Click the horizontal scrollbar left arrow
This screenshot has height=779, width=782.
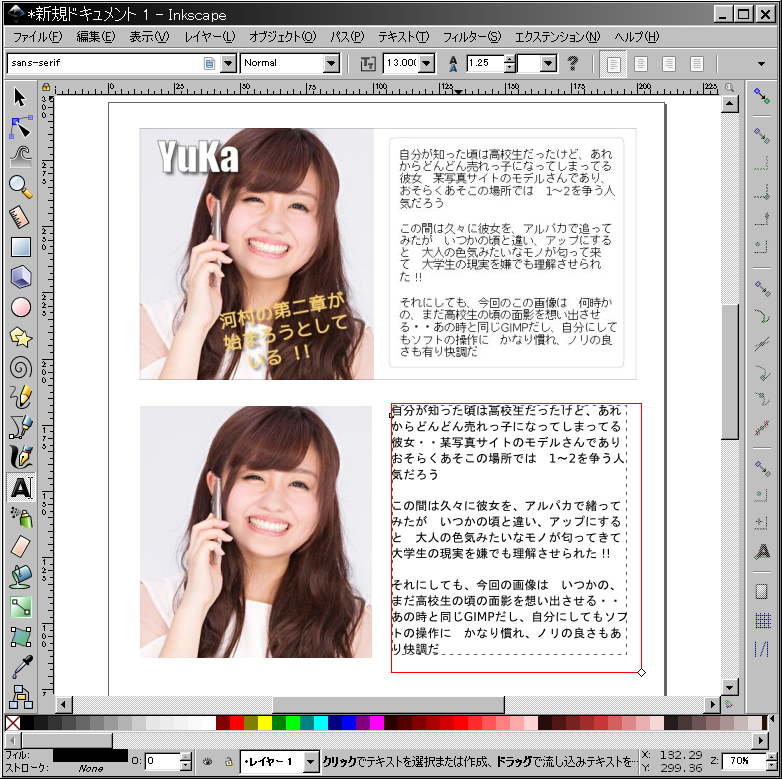(63, 705)
